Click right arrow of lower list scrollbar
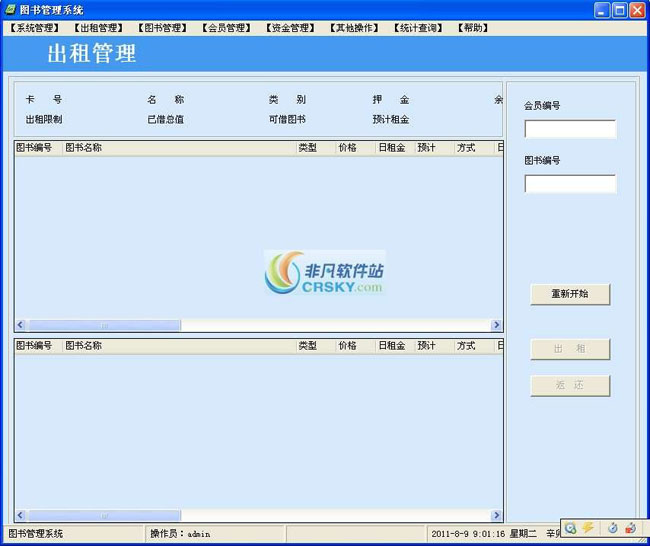The height and width of the screenshot is (546, 650). tap(496, 515)
